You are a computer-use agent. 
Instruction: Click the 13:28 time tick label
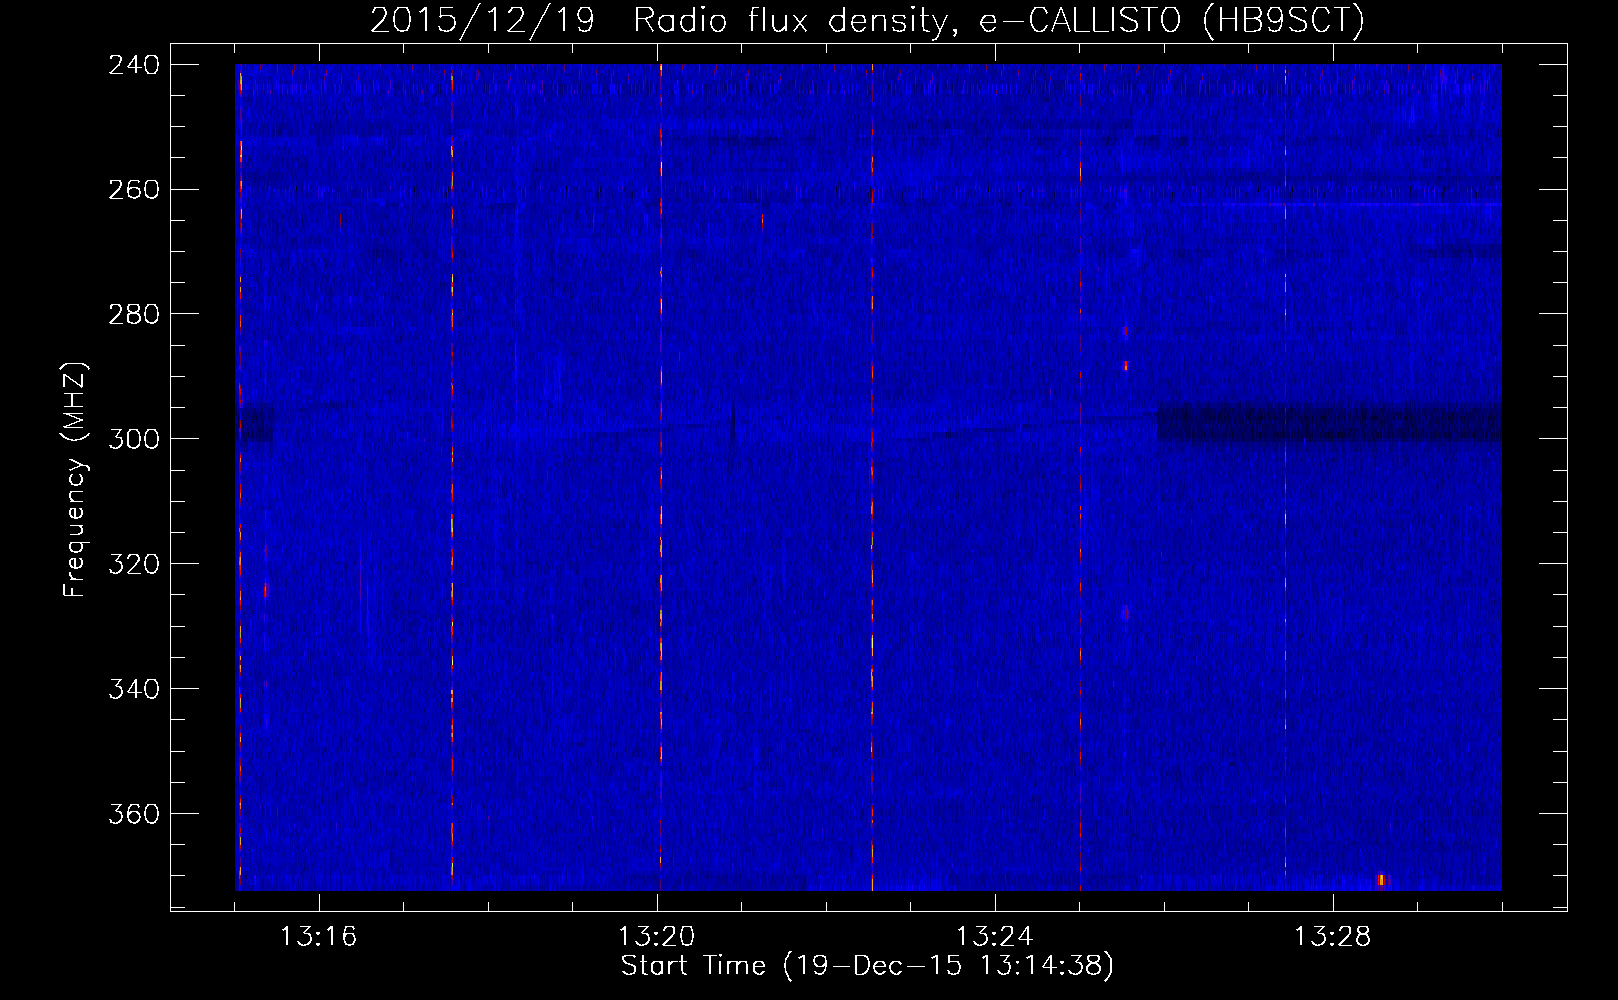(1332, 936)
